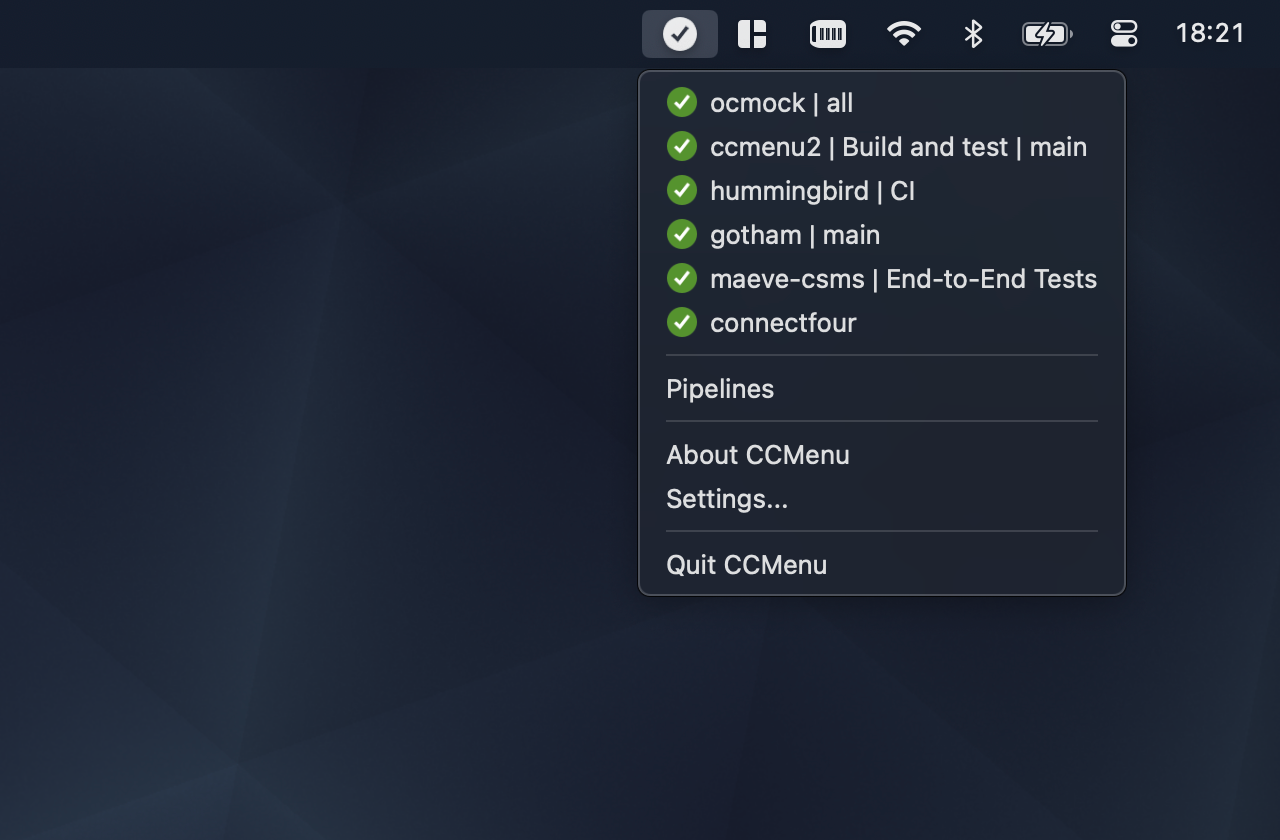Click the success icon next to connectfour

click(681, 321)
